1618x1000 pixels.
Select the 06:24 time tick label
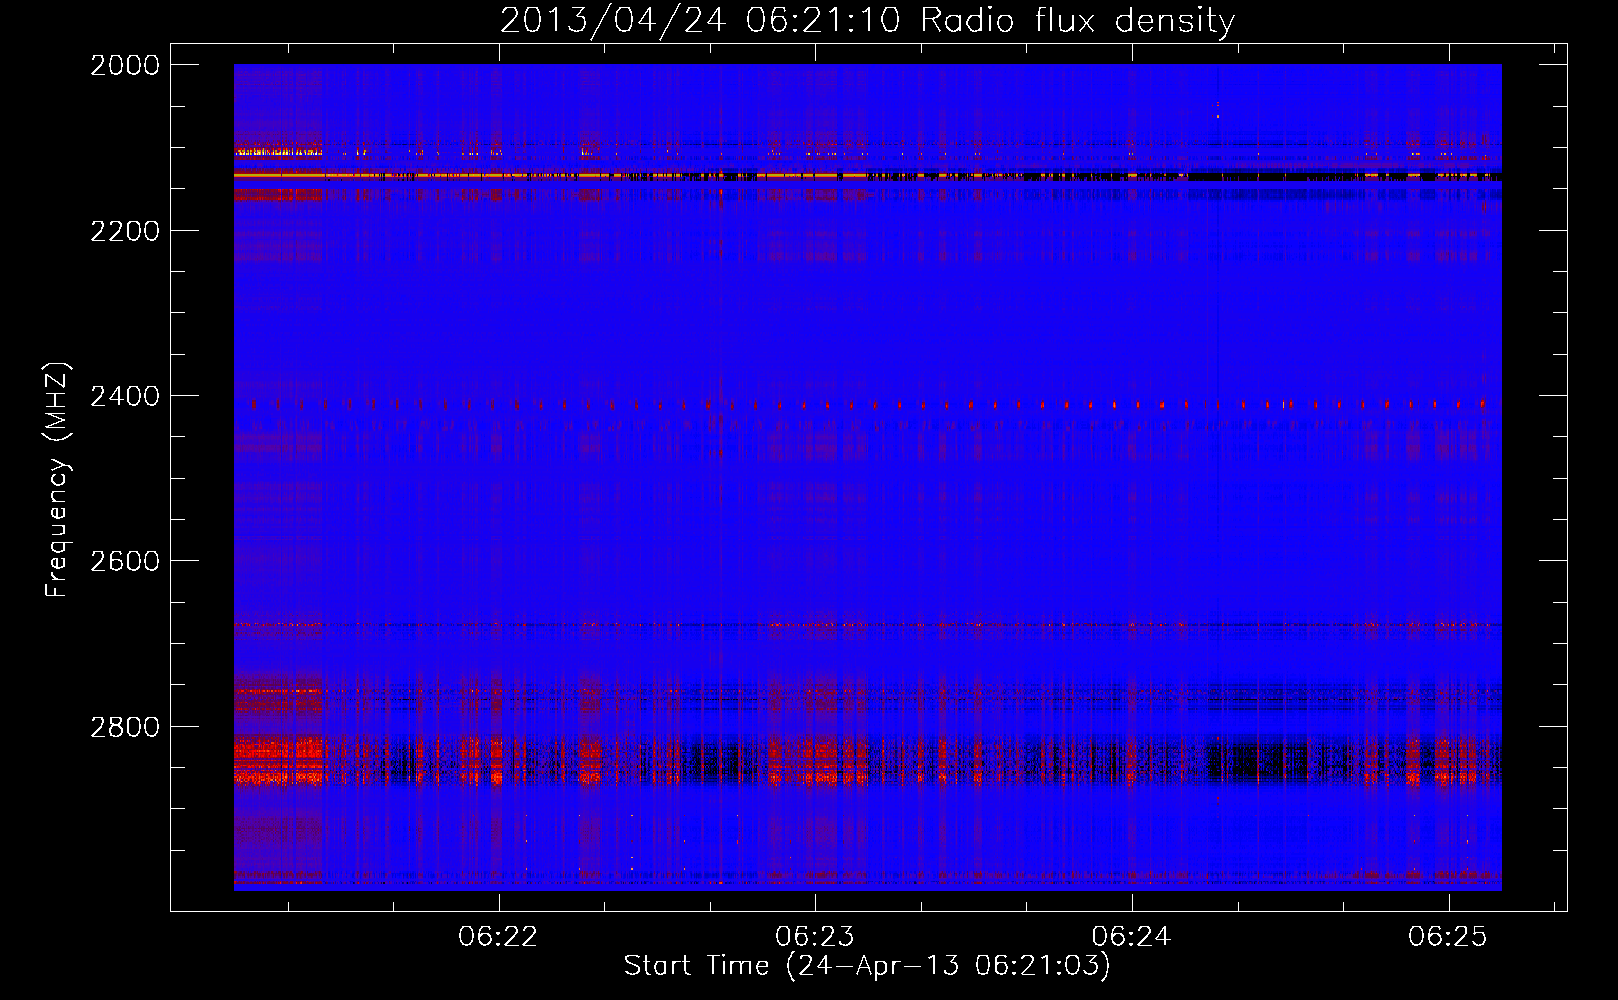pos(1131,937)
